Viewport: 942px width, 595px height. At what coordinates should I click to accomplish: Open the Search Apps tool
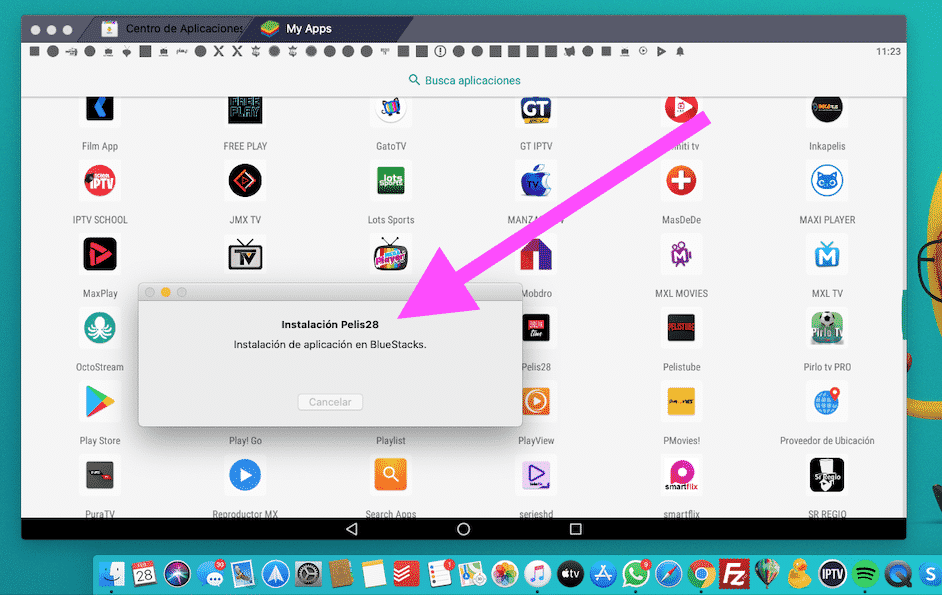[x=390, y=475]
